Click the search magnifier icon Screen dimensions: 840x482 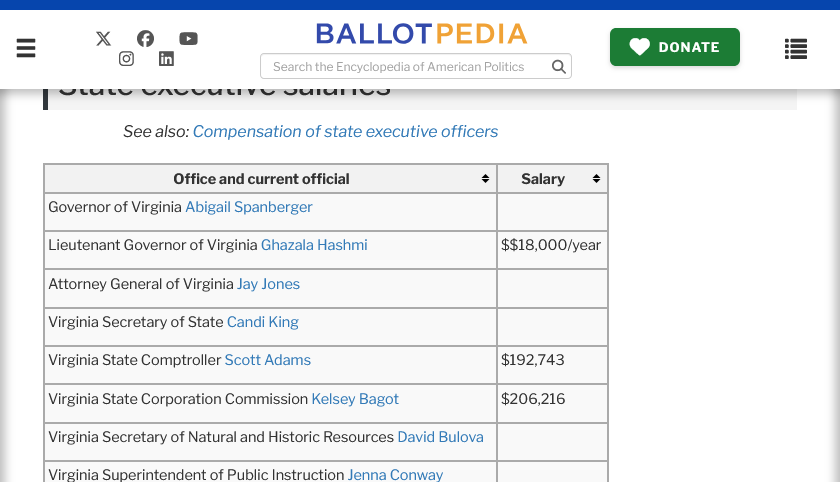tap(559, 67)
